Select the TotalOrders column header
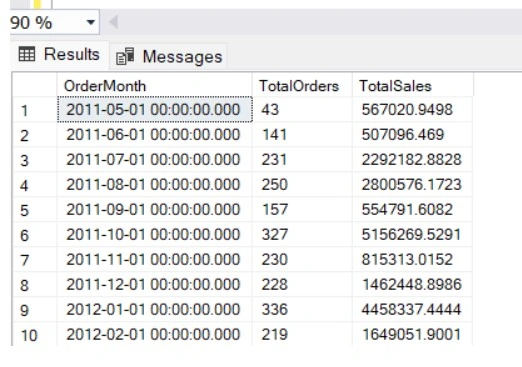The height and width of the screenshot is (367, 522). pyautogui.click(x=302, y=86)
